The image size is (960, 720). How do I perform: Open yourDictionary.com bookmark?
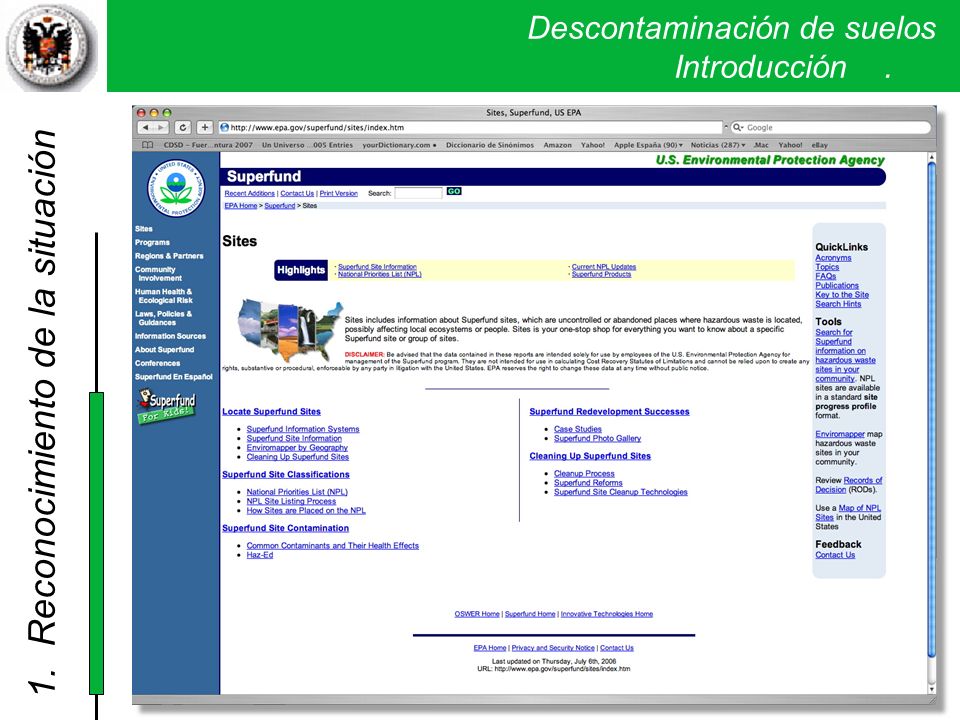tap(399, 145)
